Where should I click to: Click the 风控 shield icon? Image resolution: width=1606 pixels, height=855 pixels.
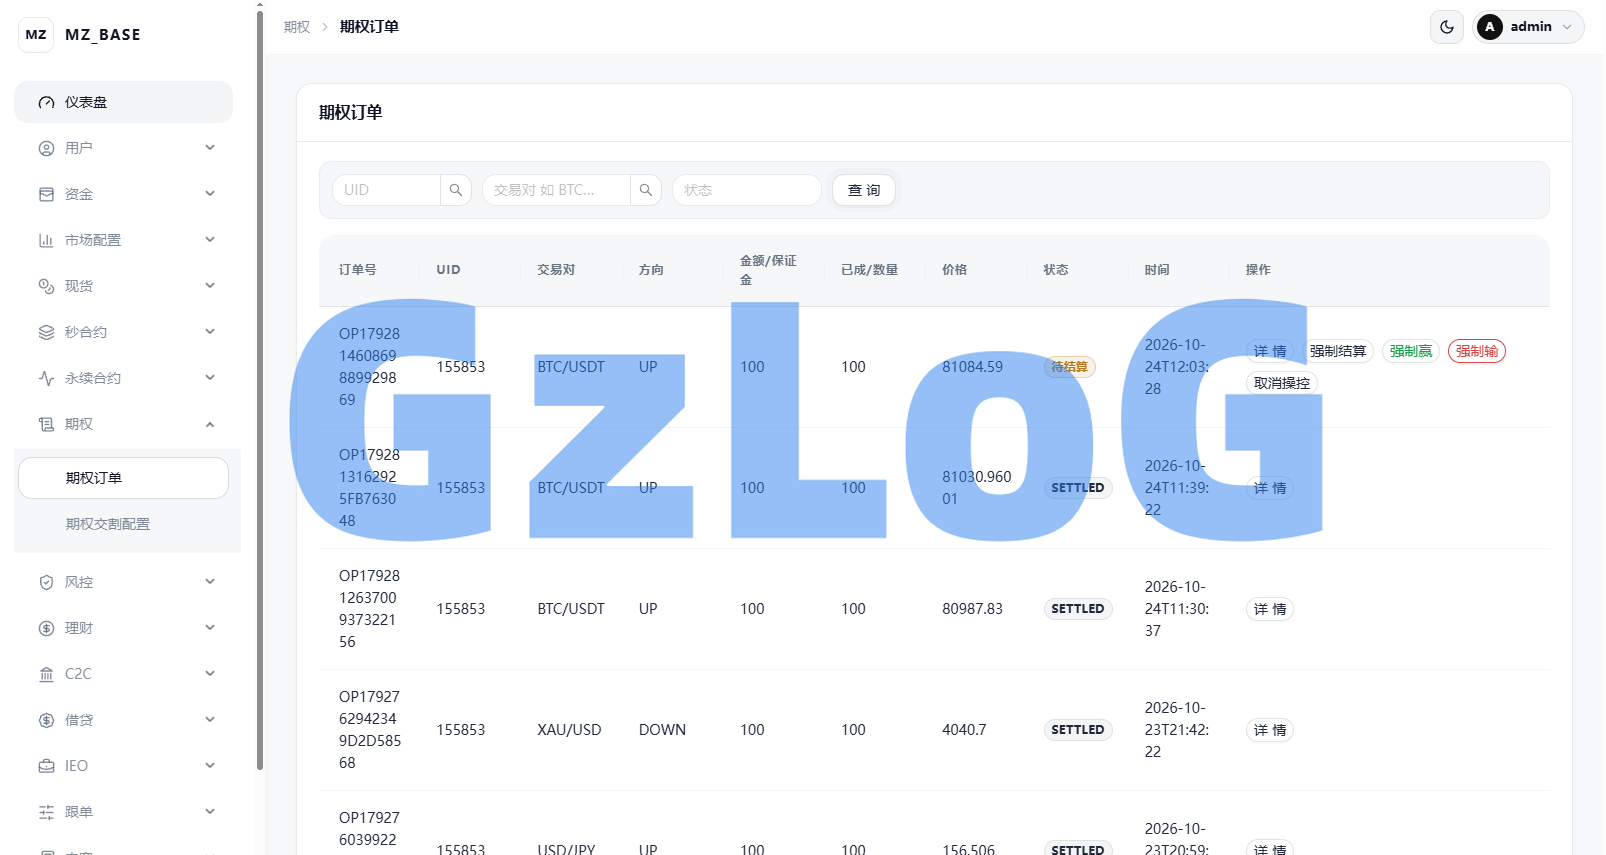pos(46,582)
